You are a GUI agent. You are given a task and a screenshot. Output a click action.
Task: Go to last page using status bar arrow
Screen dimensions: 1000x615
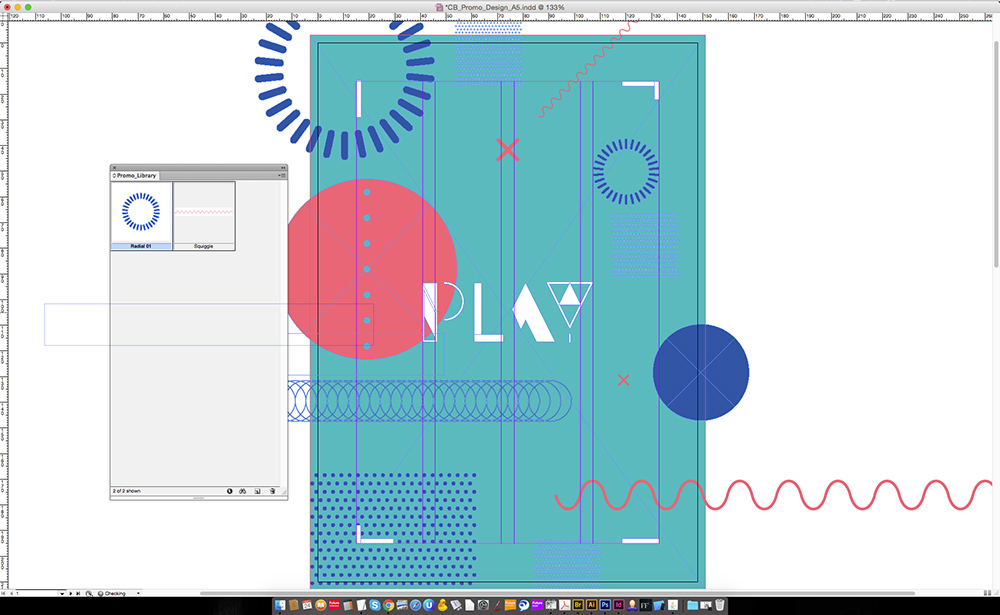click(x=78, y=593)
